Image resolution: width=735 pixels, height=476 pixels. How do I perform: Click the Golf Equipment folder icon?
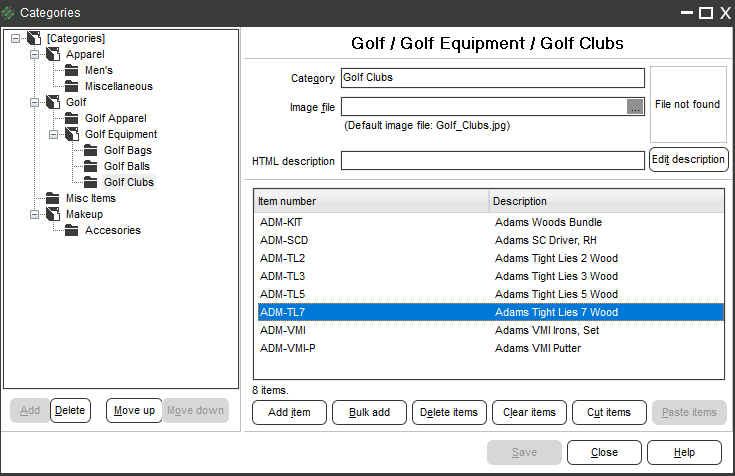click(72, 134)
